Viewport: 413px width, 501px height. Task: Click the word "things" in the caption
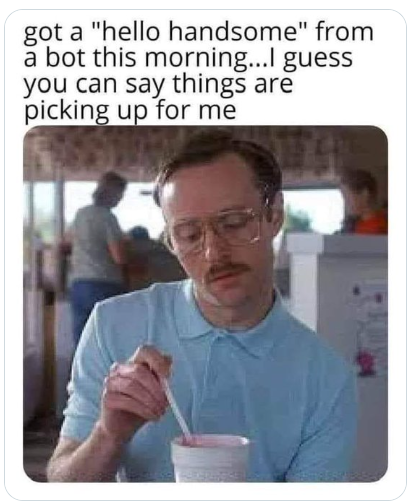coord(209,85)
